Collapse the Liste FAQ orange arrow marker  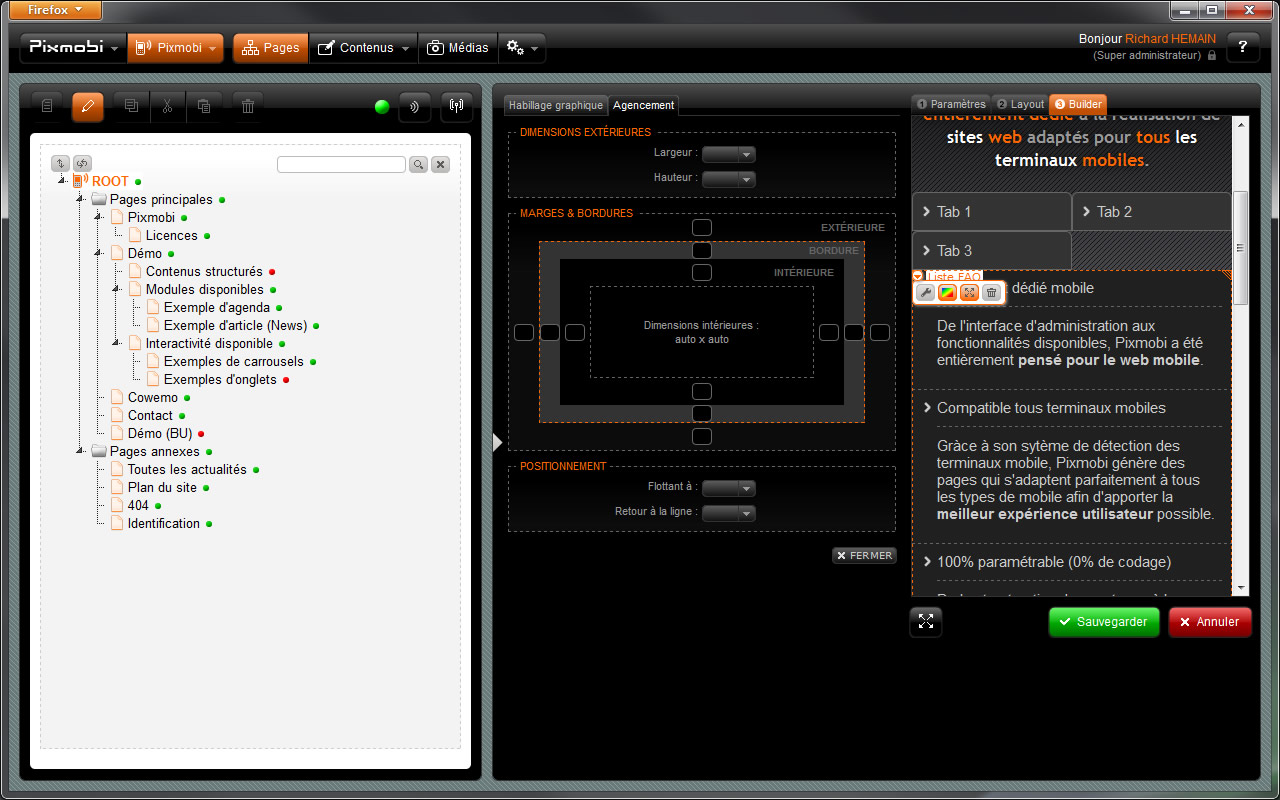click(918, 276)
